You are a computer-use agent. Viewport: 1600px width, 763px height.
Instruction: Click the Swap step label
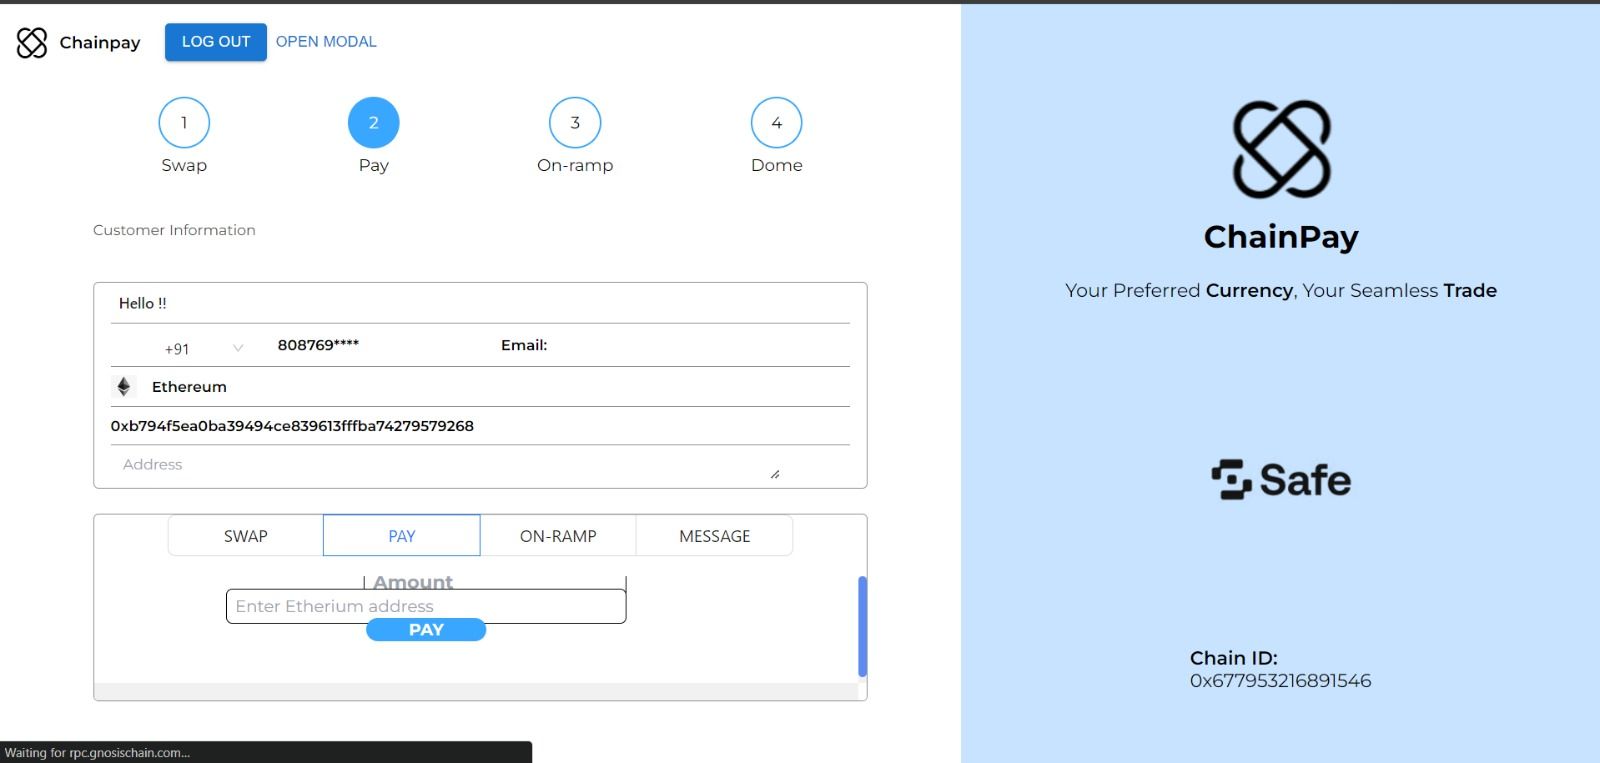[184, 165]
